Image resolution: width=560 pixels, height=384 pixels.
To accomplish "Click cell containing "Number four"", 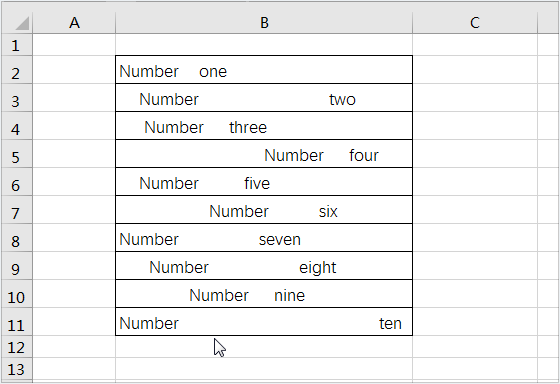I will (264, 154).
